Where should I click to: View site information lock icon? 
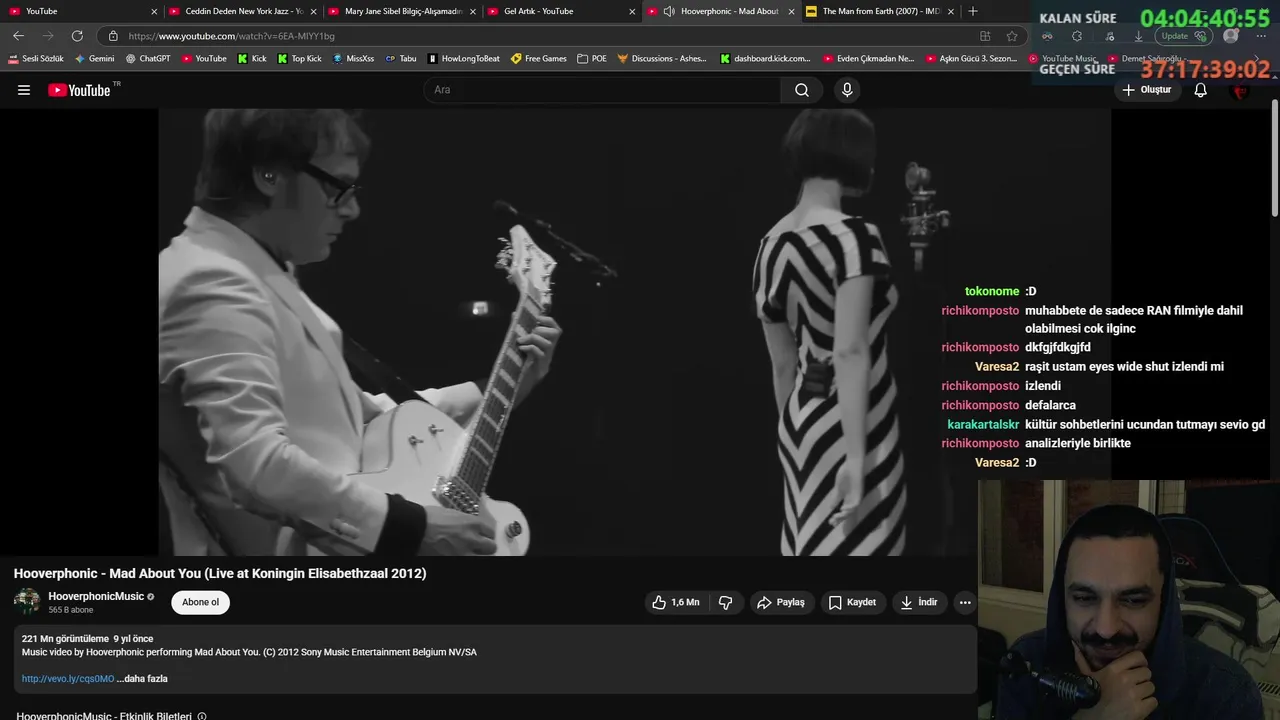[x=112, y=36]
